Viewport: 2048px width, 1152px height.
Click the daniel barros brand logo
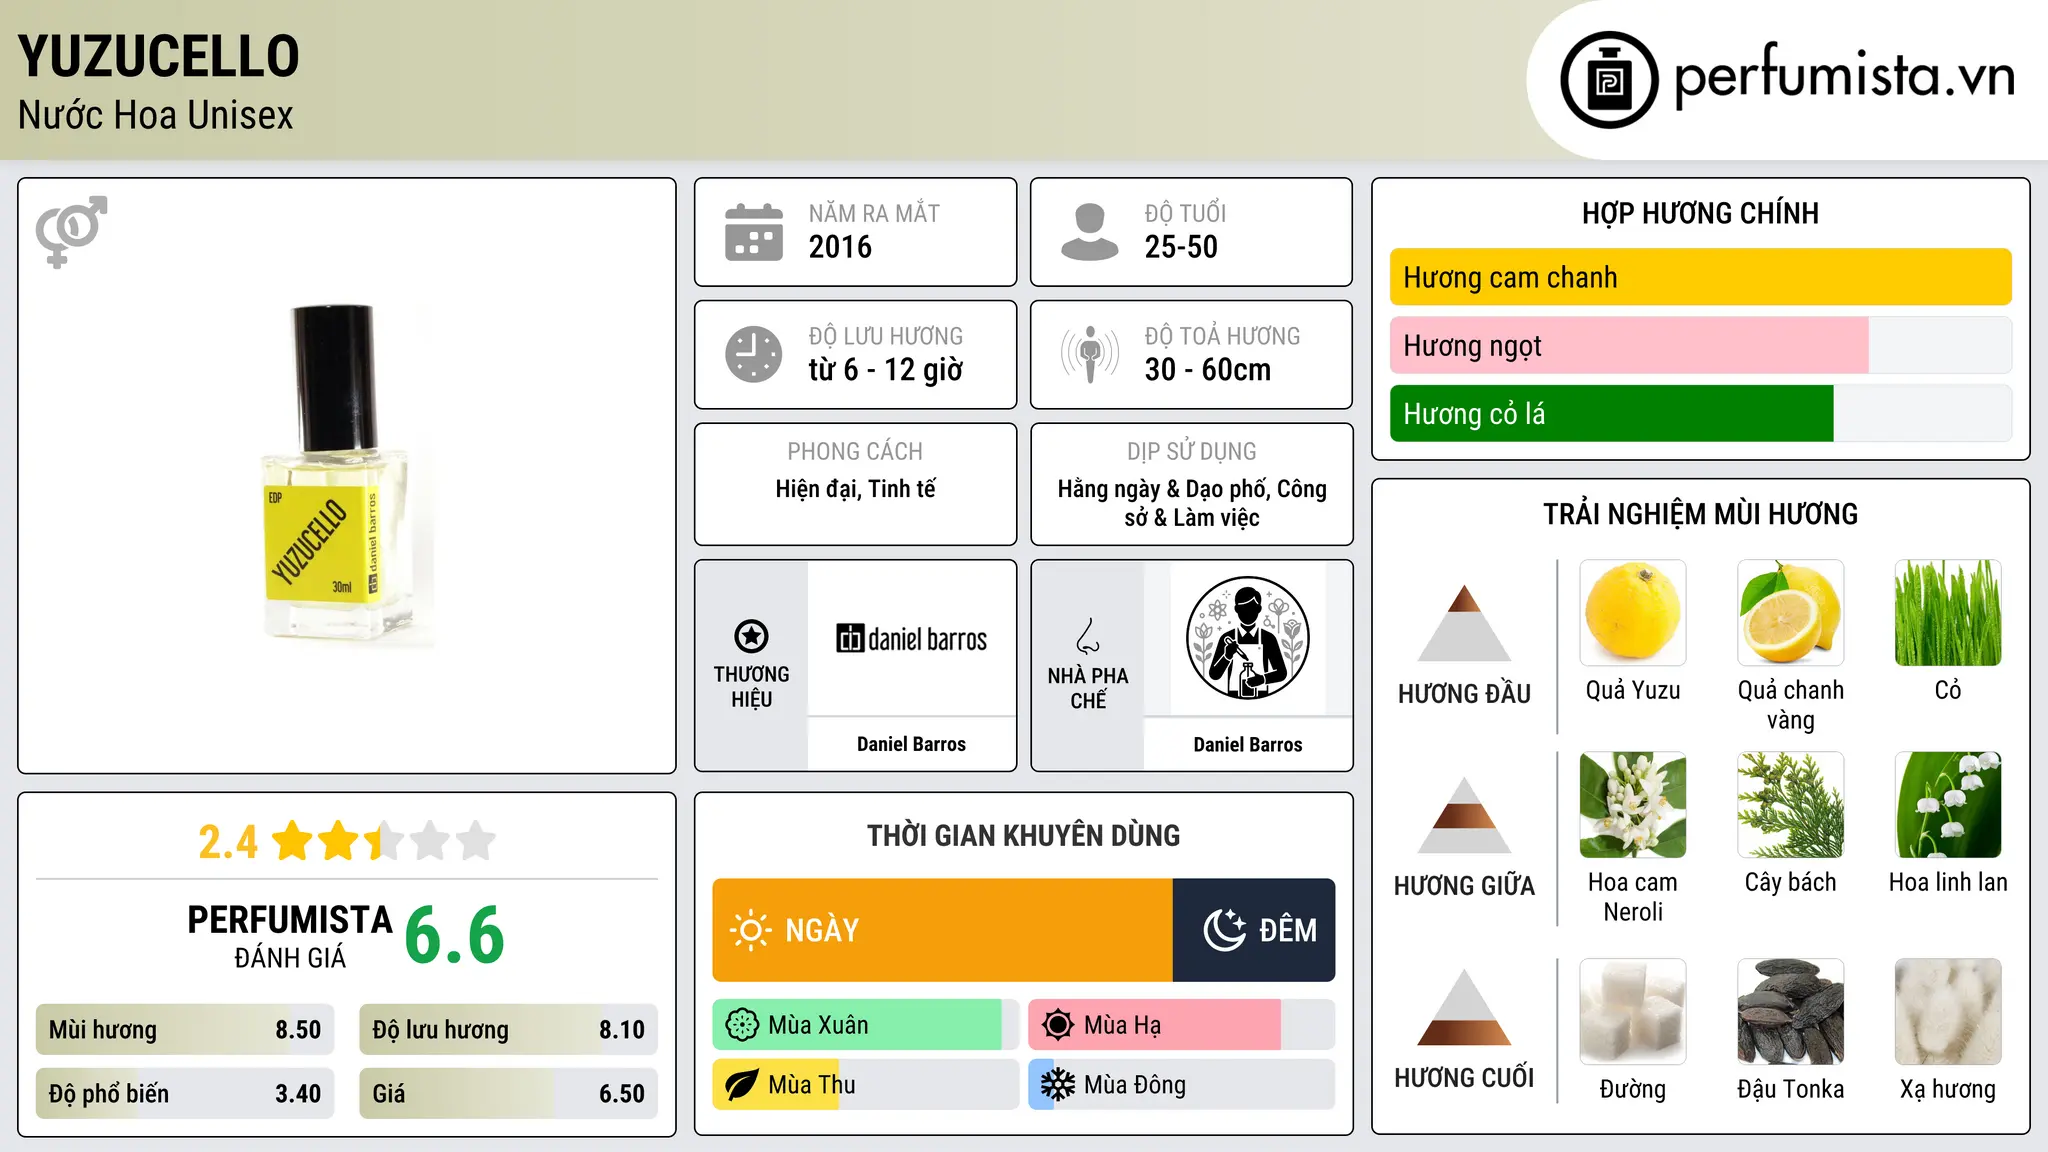tap(911, 639)
